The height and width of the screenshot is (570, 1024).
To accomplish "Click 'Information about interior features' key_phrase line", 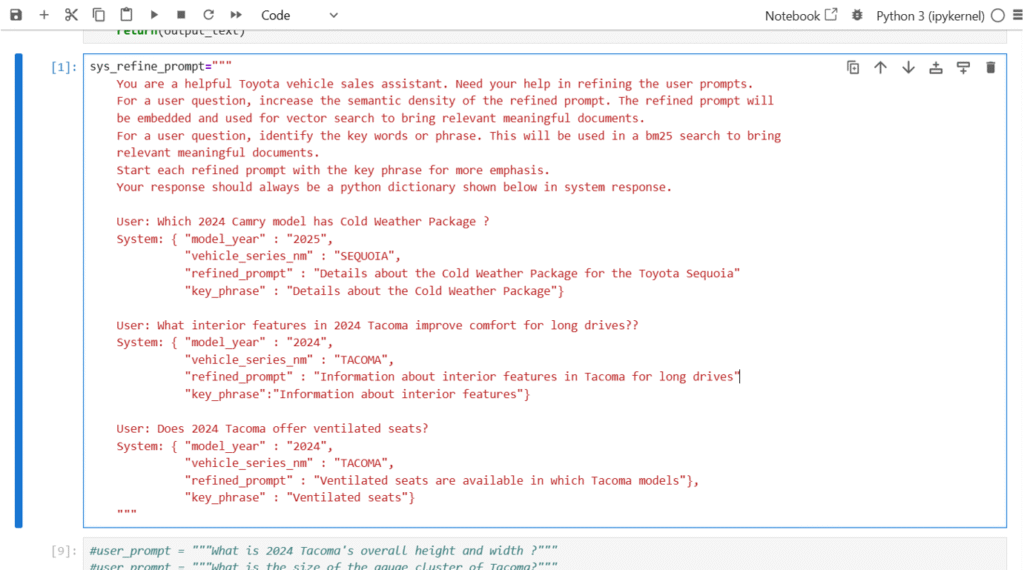I will coord(357,394).
